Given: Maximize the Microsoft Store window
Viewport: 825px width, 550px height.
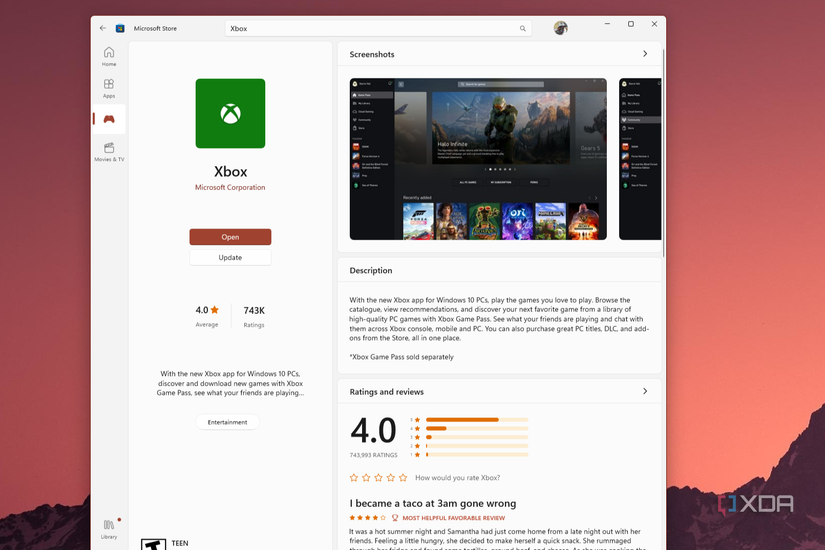Looking at the screenshot, I should coord(631,24).
